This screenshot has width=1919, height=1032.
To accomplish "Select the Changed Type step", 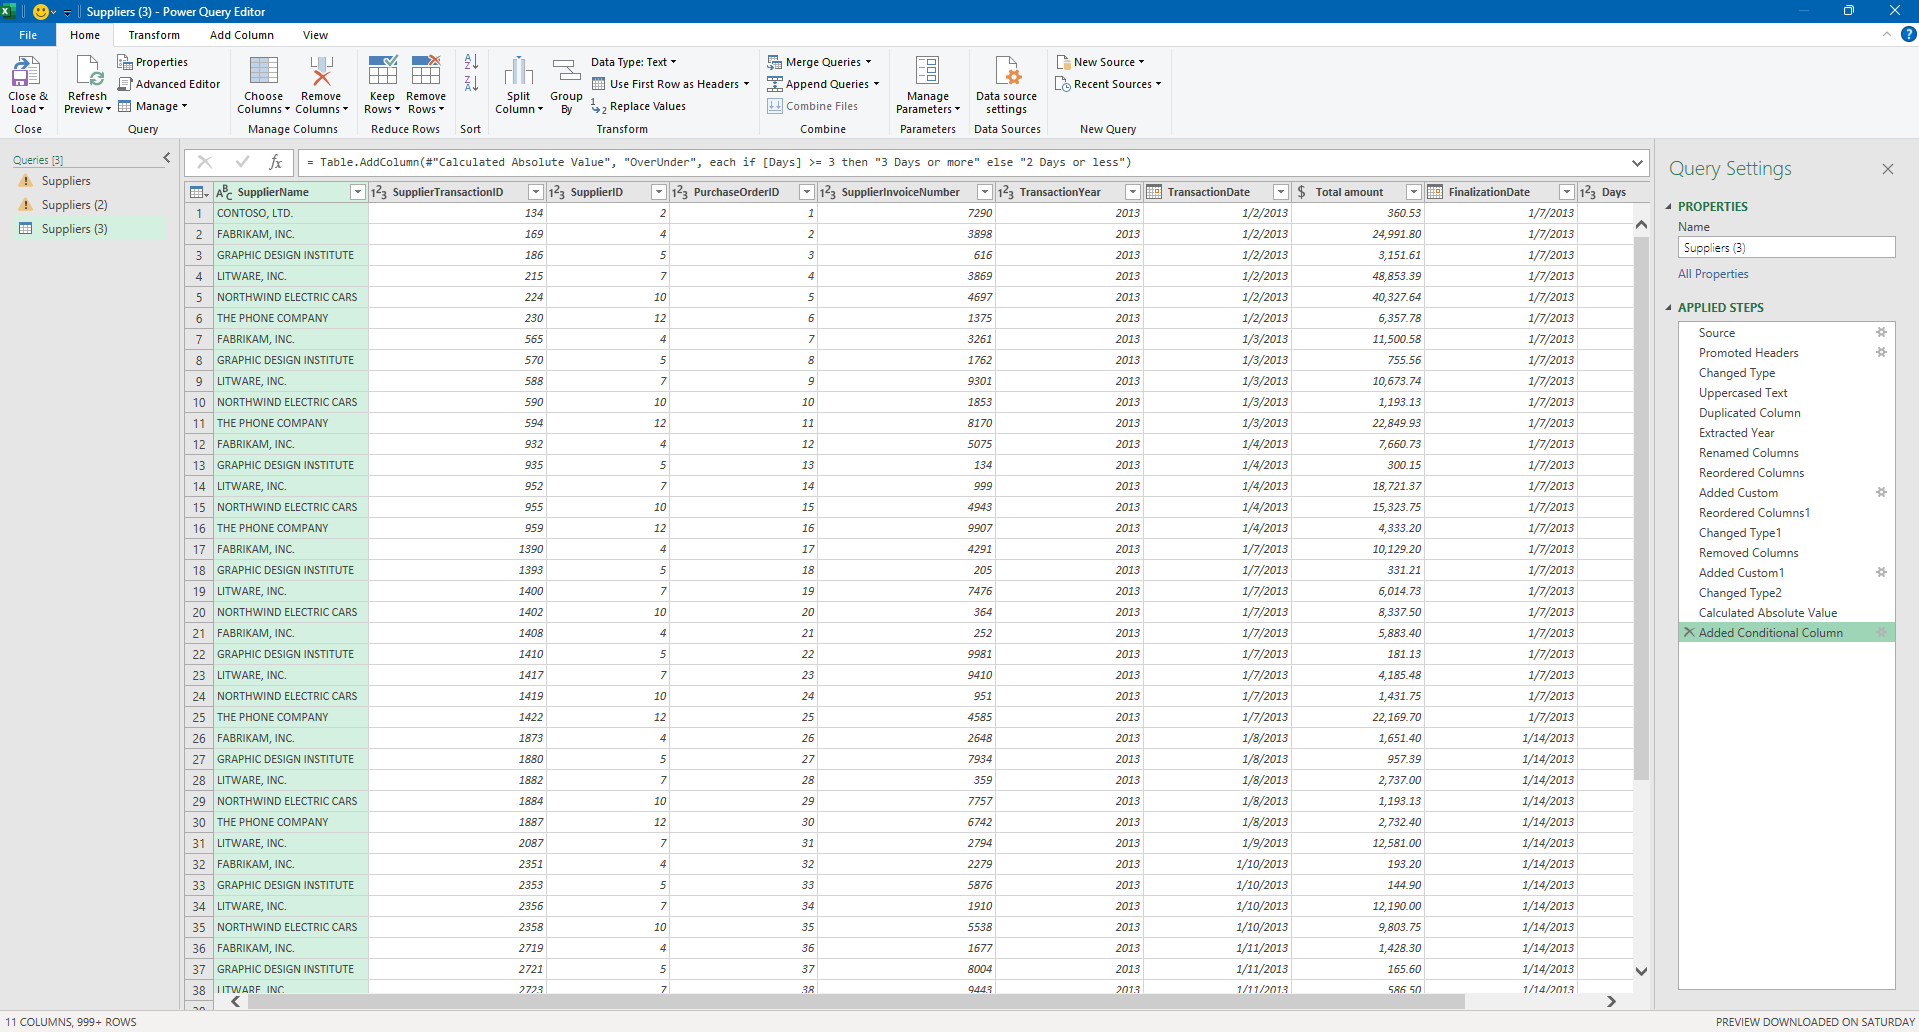I will [1737, 373].
